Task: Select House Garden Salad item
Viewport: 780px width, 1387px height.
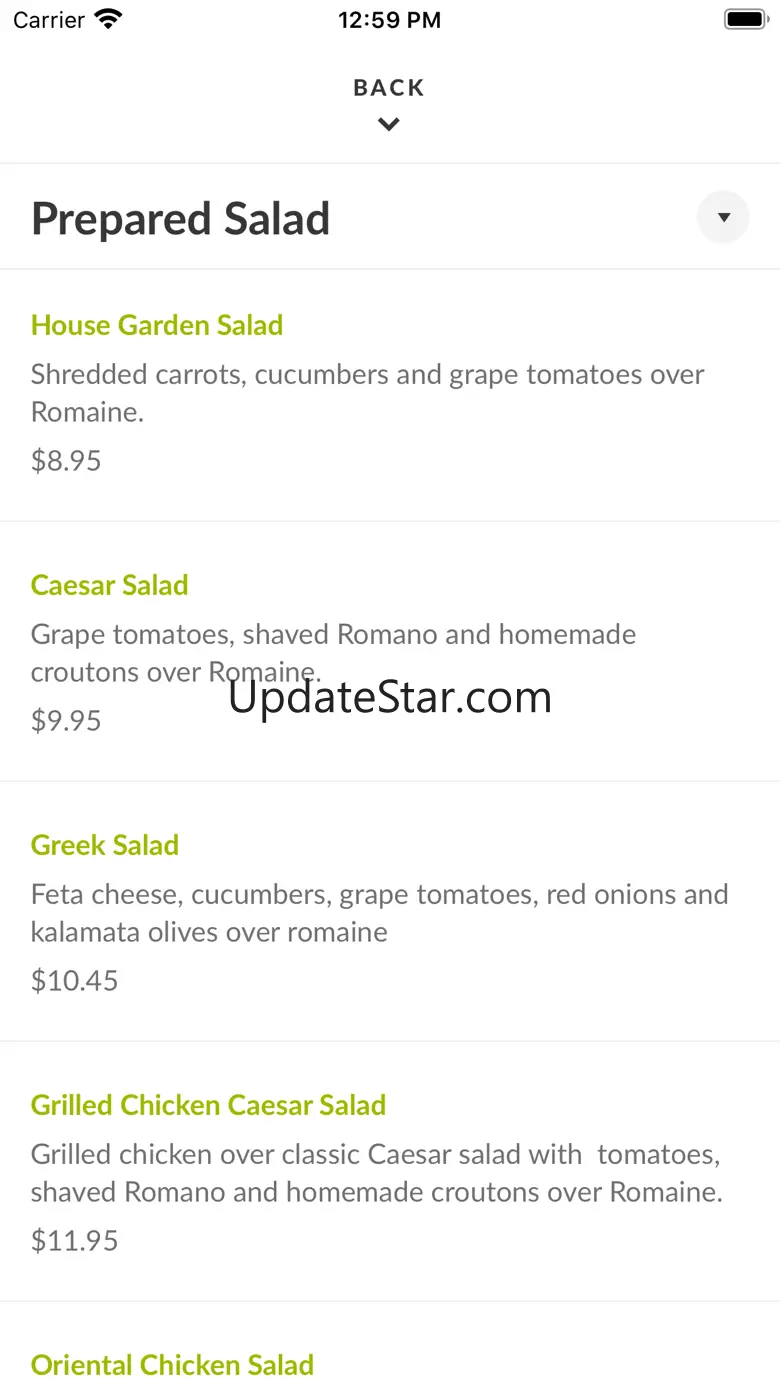Action: pyautogui.click(x=157, y=325)
